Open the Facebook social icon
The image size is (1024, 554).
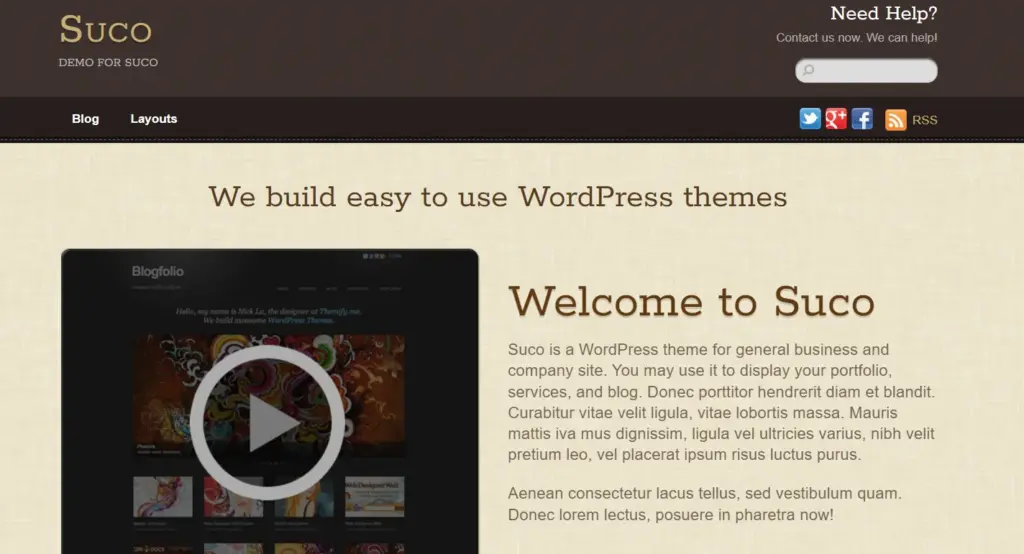point(862,119)
